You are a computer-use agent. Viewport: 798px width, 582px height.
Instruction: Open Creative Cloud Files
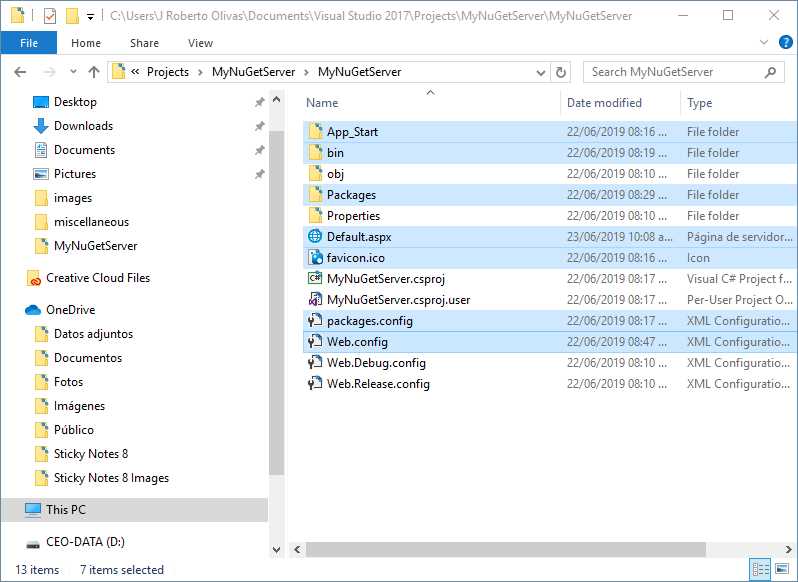pyautogui.click(x=98, y=278)
